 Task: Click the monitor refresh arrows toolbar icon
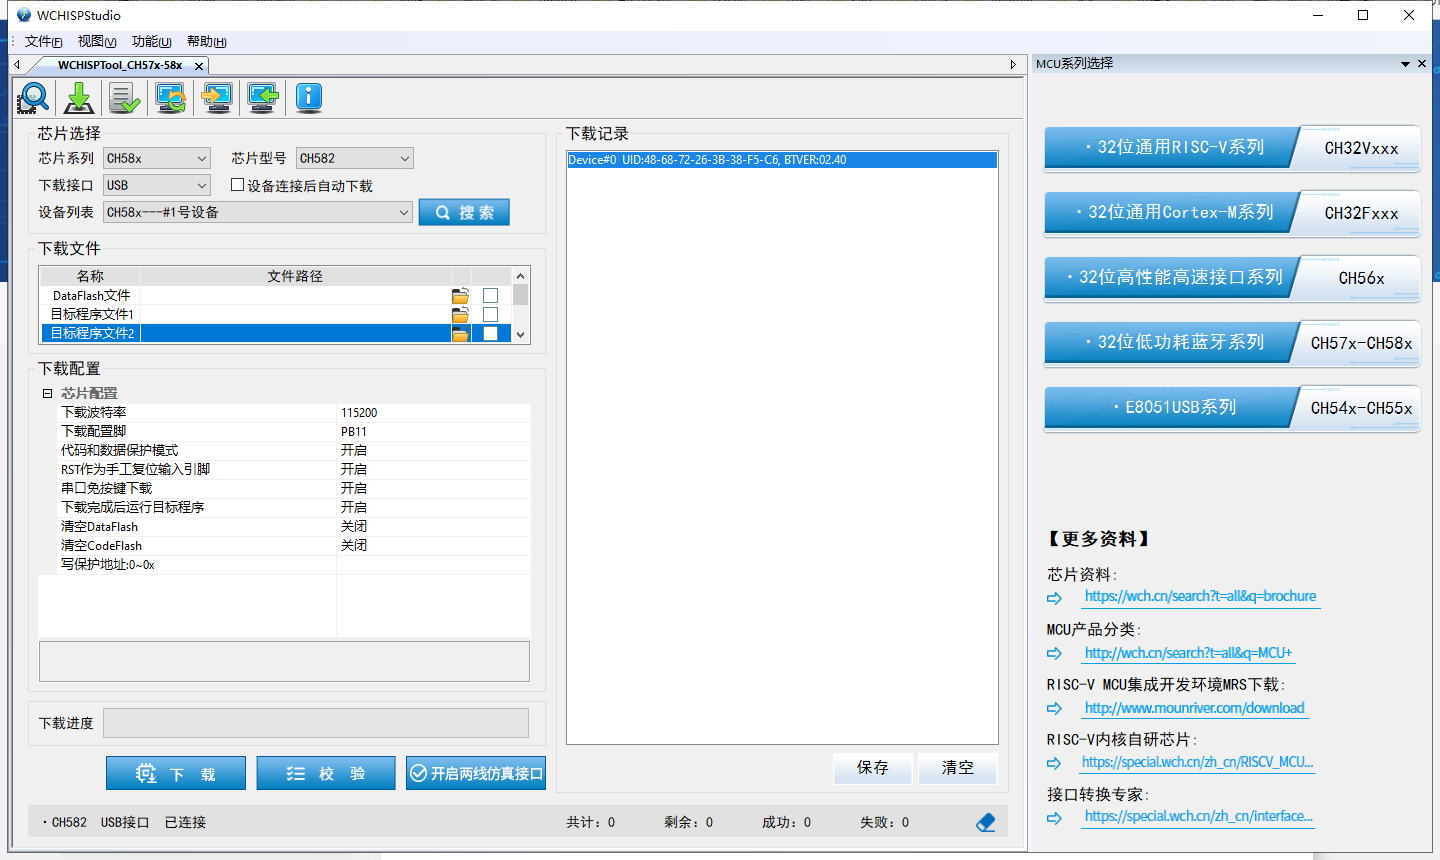pyautogui.click(x=171, y=98)
